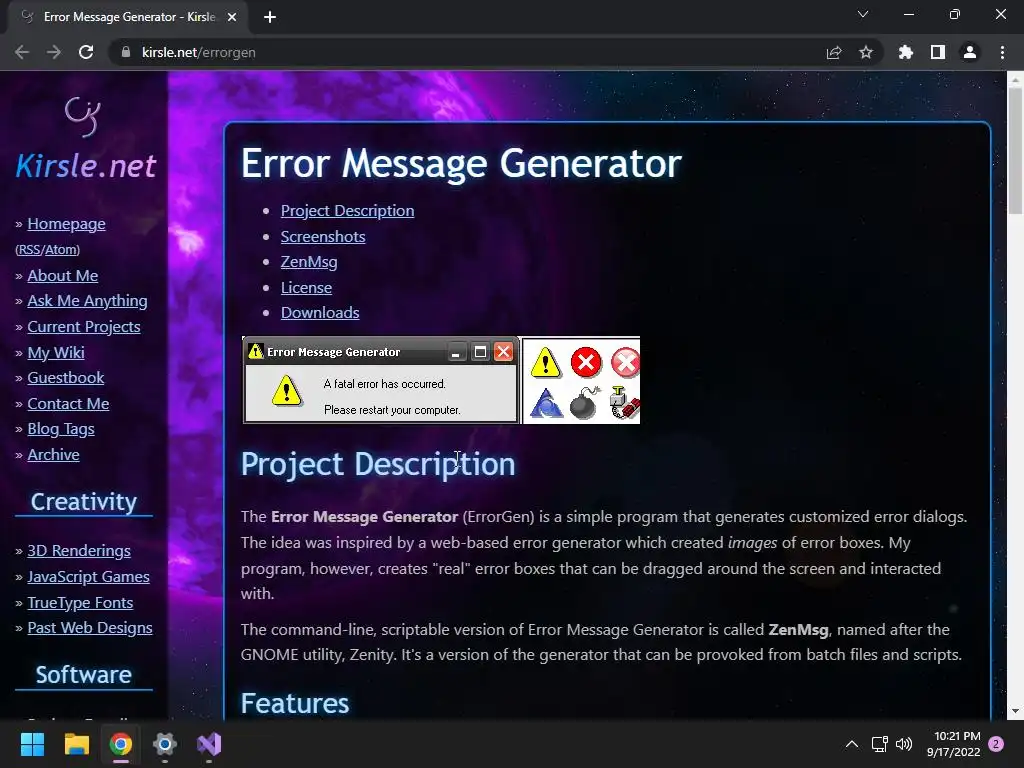Toggle the browser side panel
Viewport: 1024px width, 768px height.
937,52
